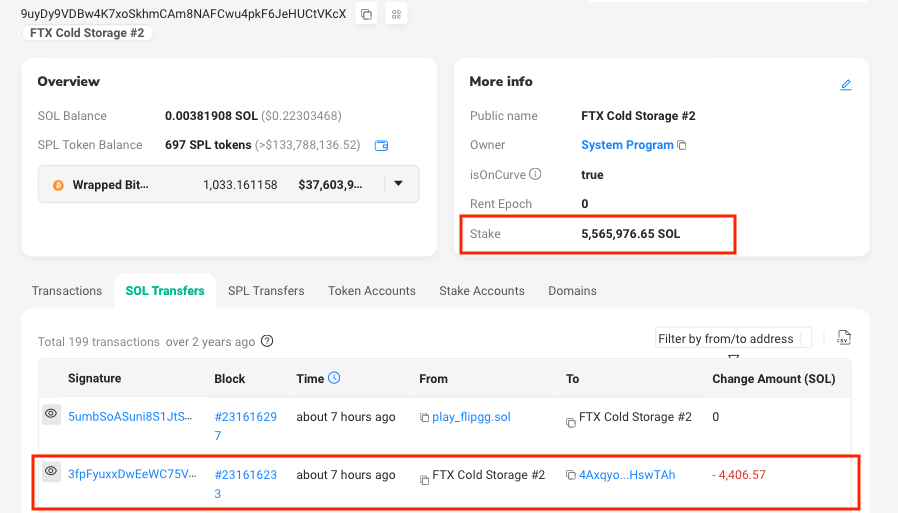
Task: Toggle Time column clock format
Action: [334, 378]
